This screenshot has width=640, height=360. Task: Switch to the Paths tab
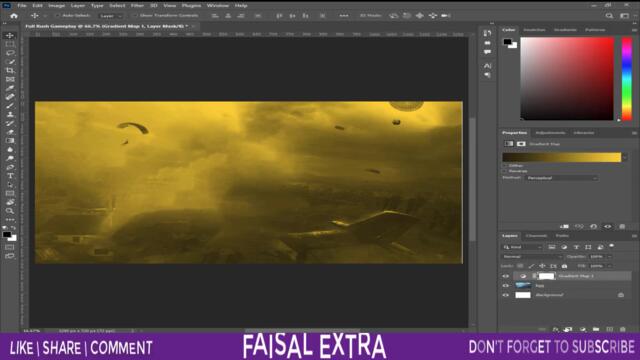pos(562,236)
